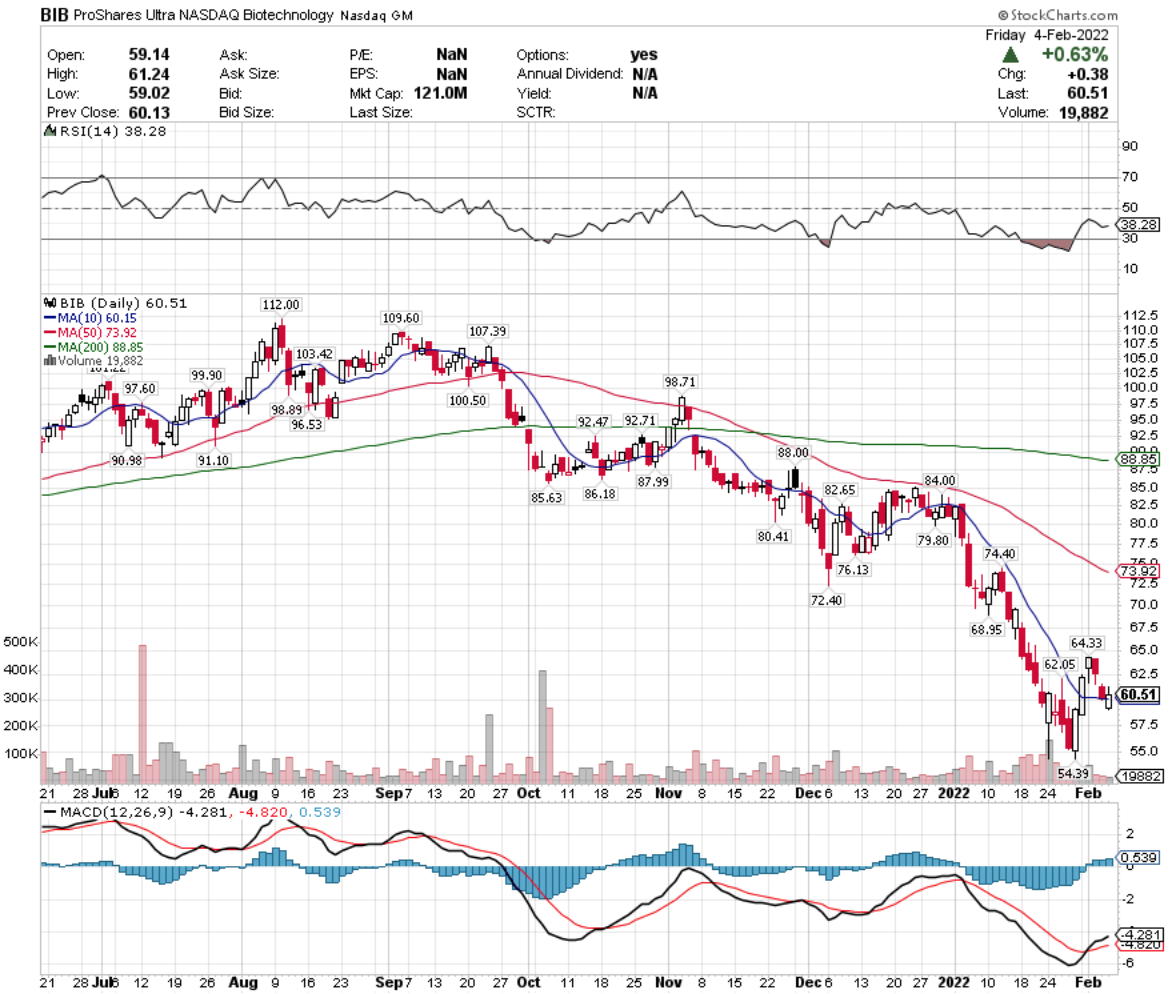Click the header Volume 19,882 value
Screen dimensions: 1172x994
click(1083, 112)
